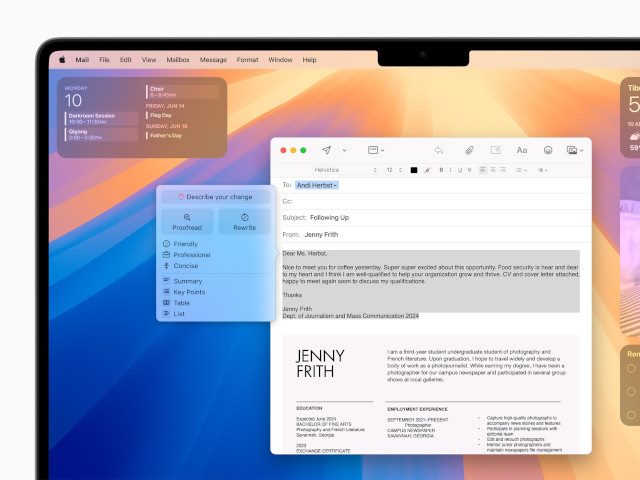Open the font size 12 dropdown
Screen dimensions: 640x480
tap(394, 170)
